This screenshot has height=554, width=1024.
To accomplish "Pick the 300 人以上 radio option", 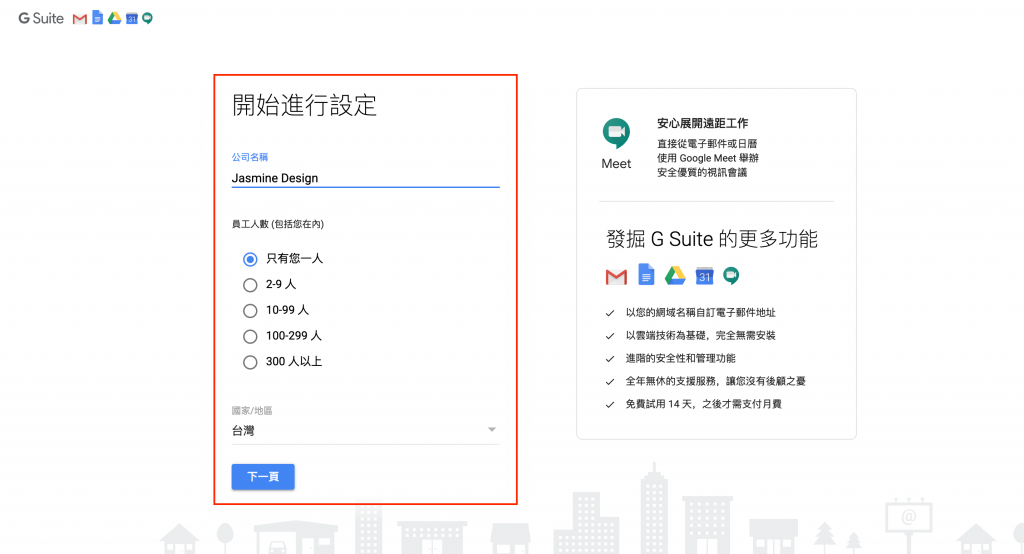I will (250, 362).
